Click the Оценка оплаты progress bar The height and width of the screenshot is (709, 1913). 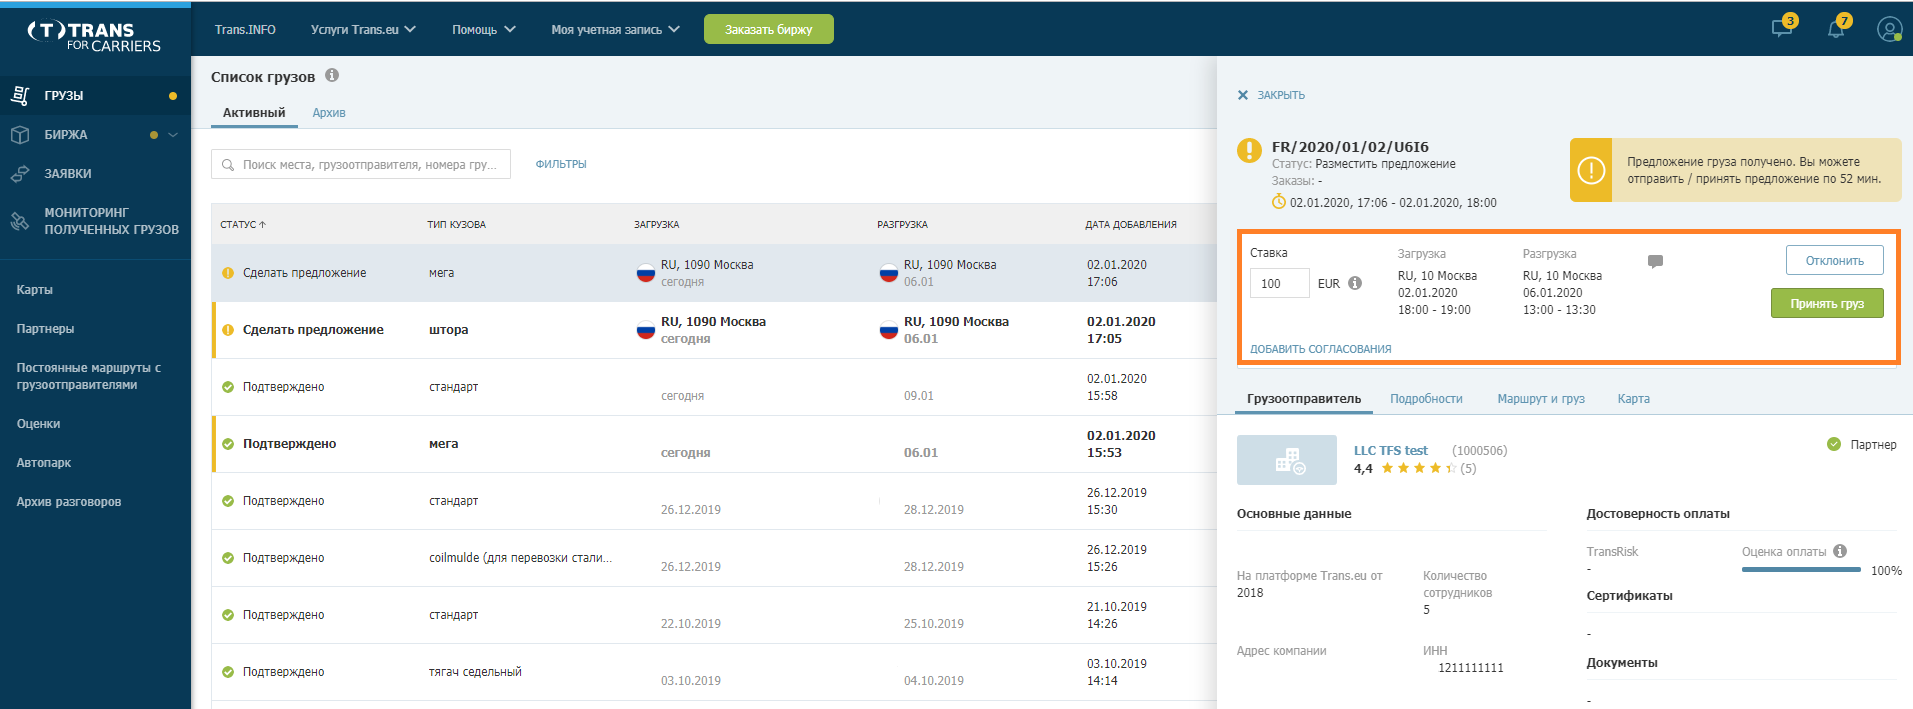[x=1801, y=570]
